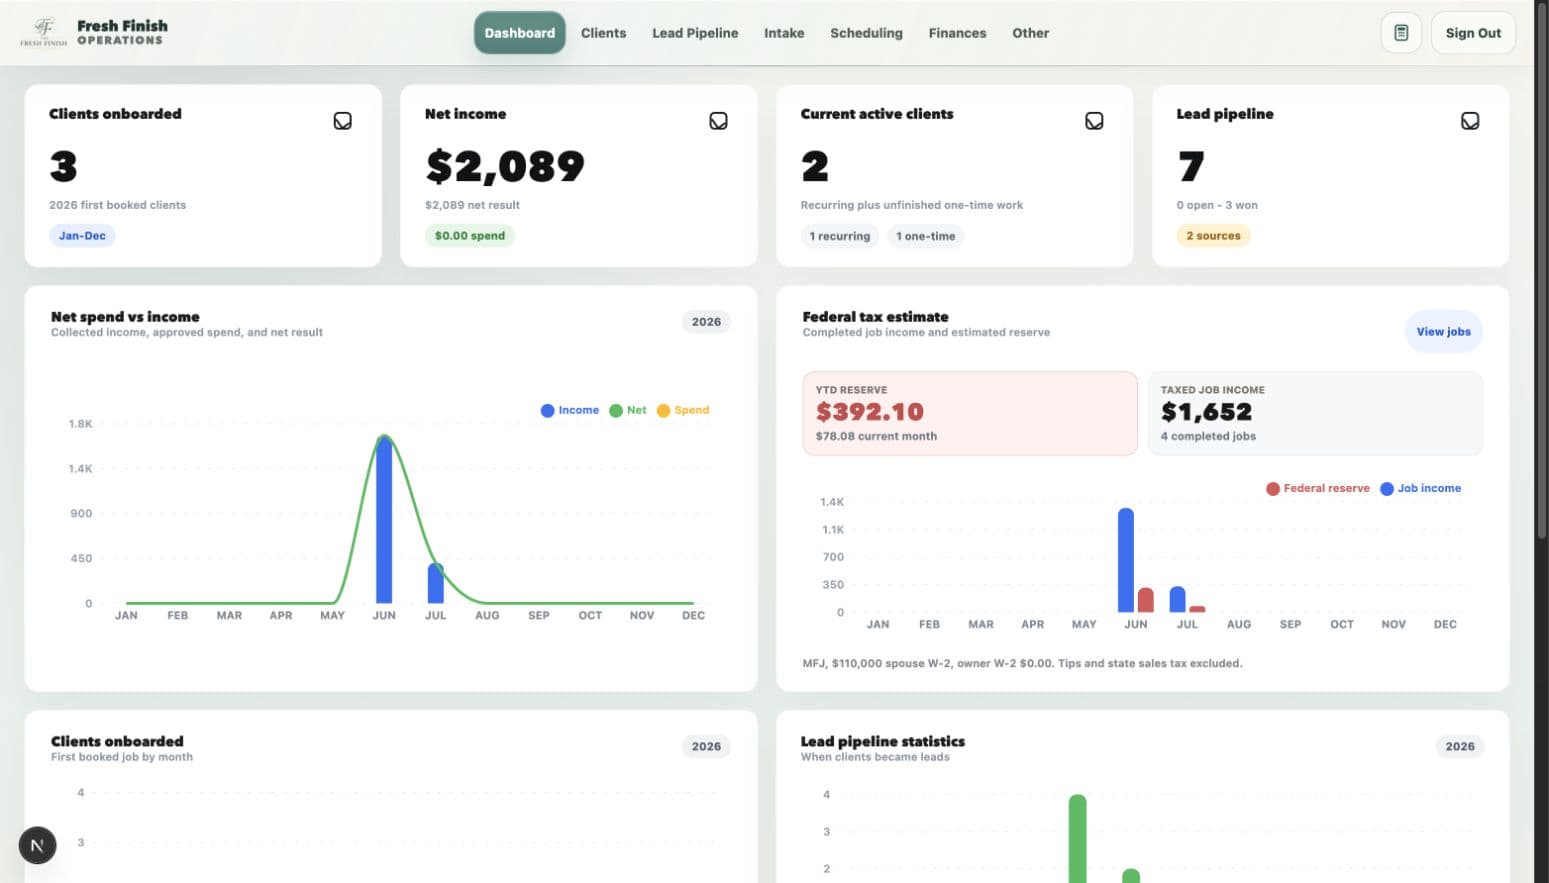Open the Finances tab

(957, 33)
